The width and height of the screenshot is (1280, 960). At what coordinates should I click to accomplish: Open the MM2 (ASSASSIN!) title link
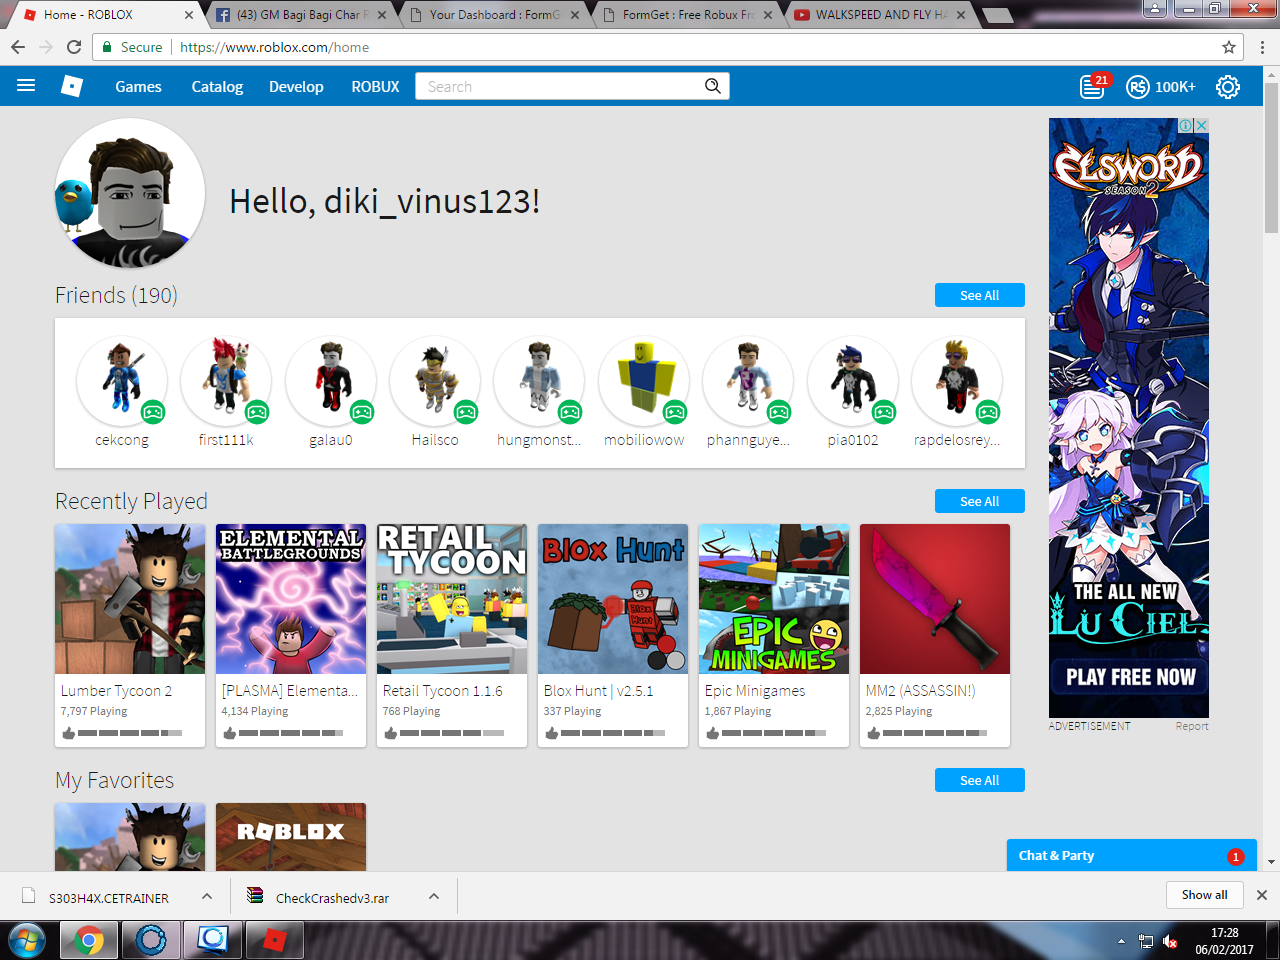[920, 691]
